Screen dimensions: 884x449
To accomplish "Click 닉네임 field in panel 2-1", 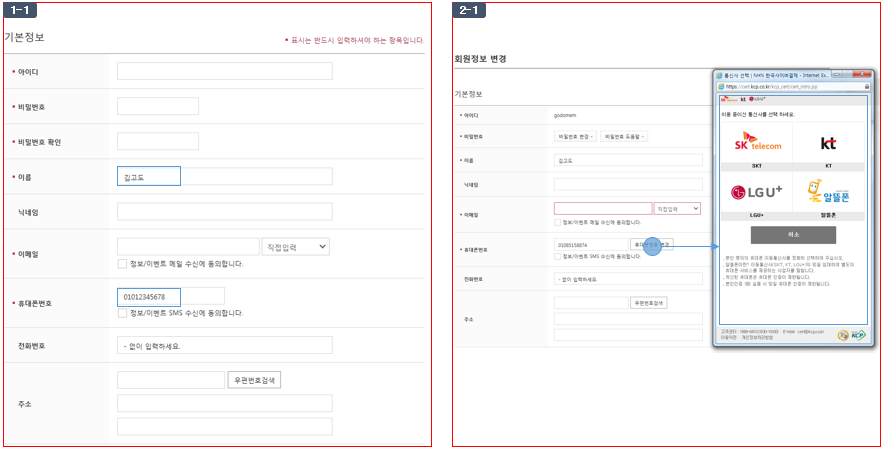I will [x=629, y=184].
